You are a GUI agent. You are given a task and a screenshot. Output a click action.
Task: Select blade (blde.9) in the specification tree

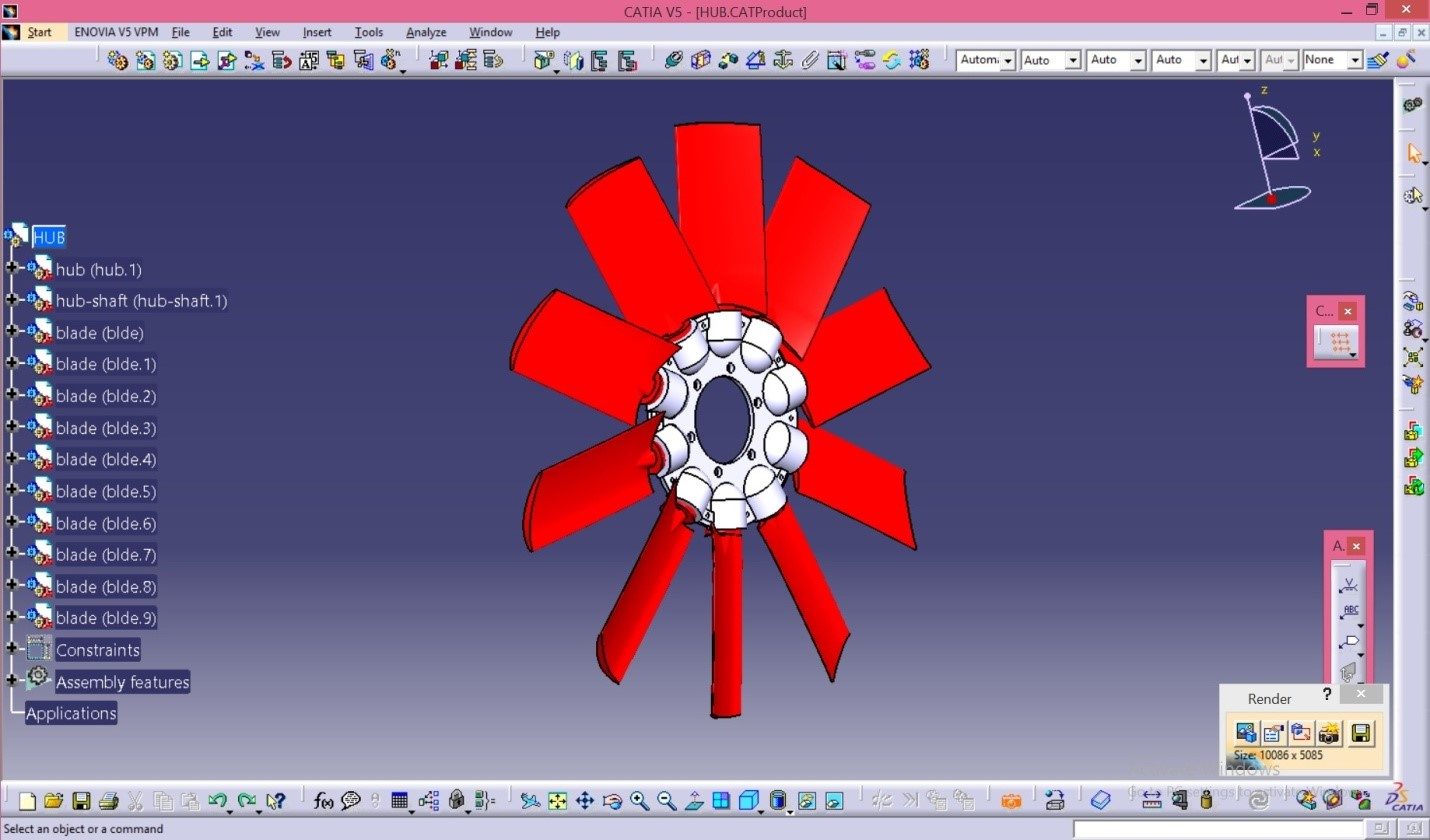click(106, 618)
